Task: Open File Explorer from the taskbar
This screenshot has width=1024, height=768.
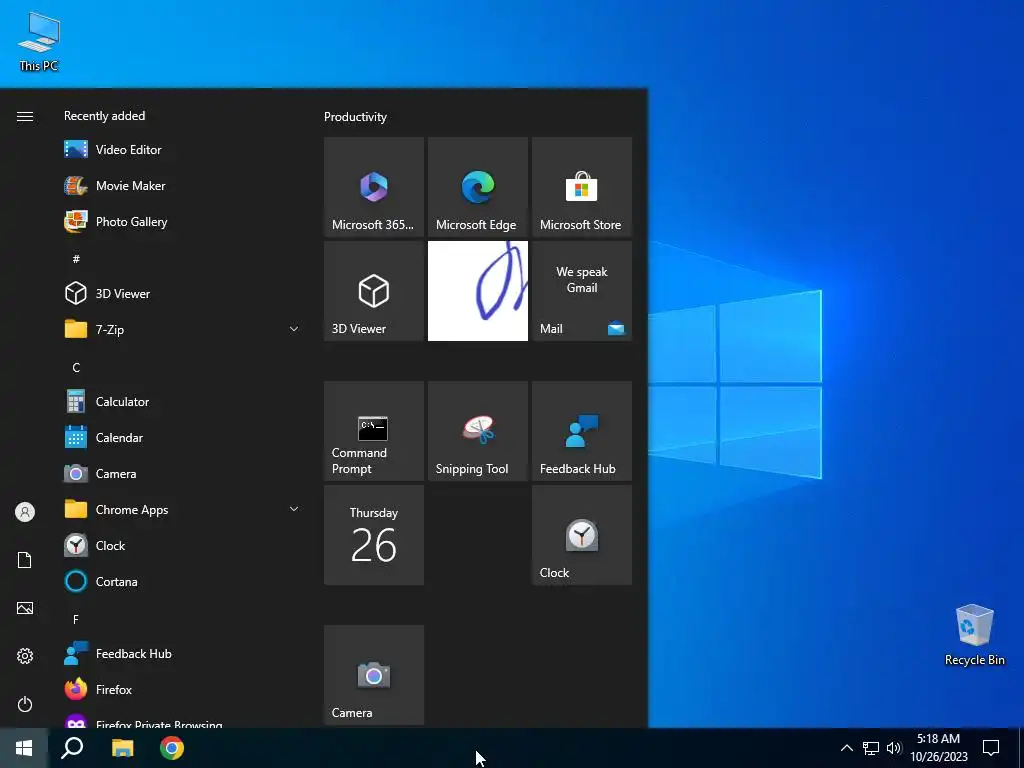Action: (122, 748)
